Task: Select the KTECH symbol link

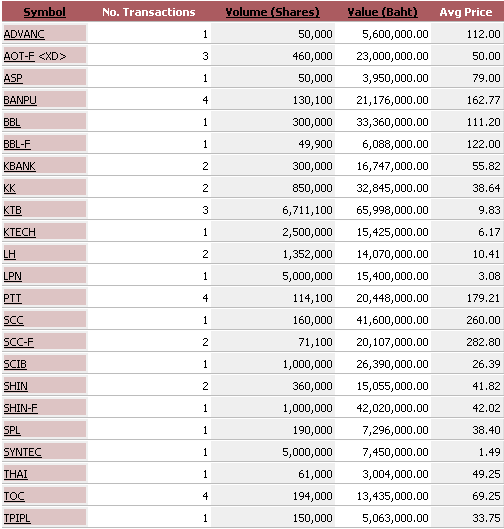Action: pos(20,232)
